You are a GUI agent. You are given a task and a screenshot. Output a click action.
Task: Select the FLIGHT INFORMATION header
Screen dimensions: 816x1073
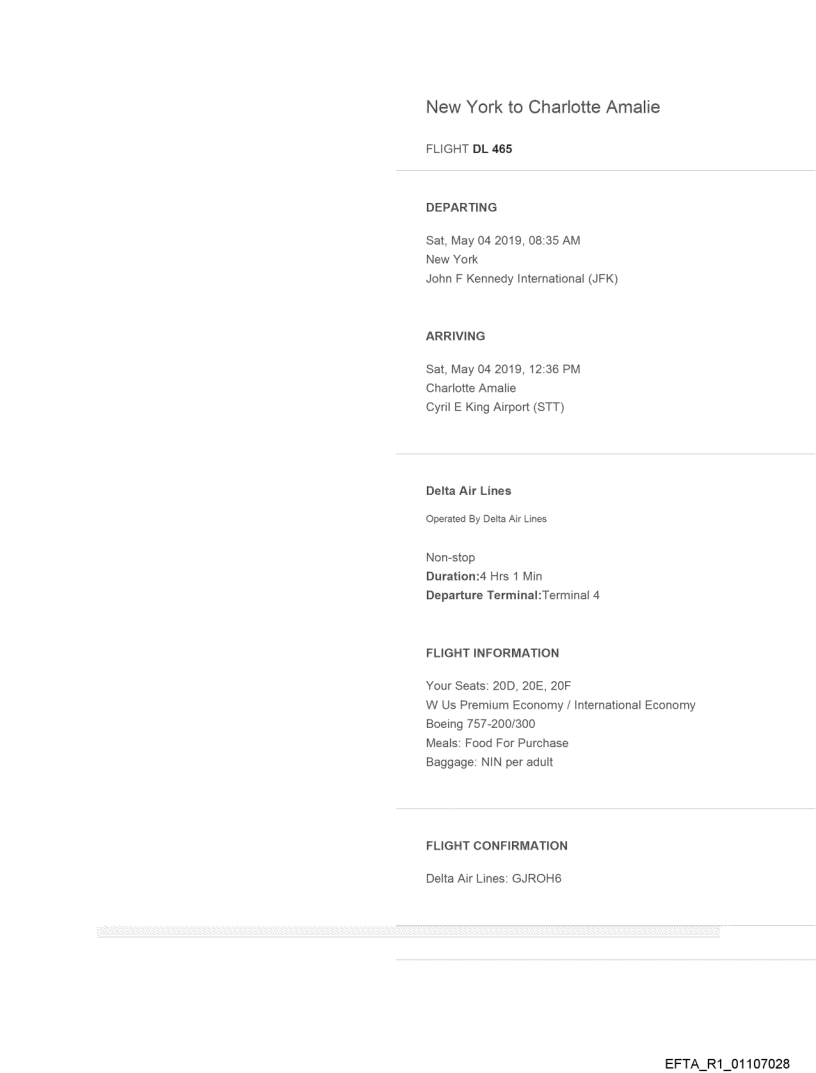492,653
